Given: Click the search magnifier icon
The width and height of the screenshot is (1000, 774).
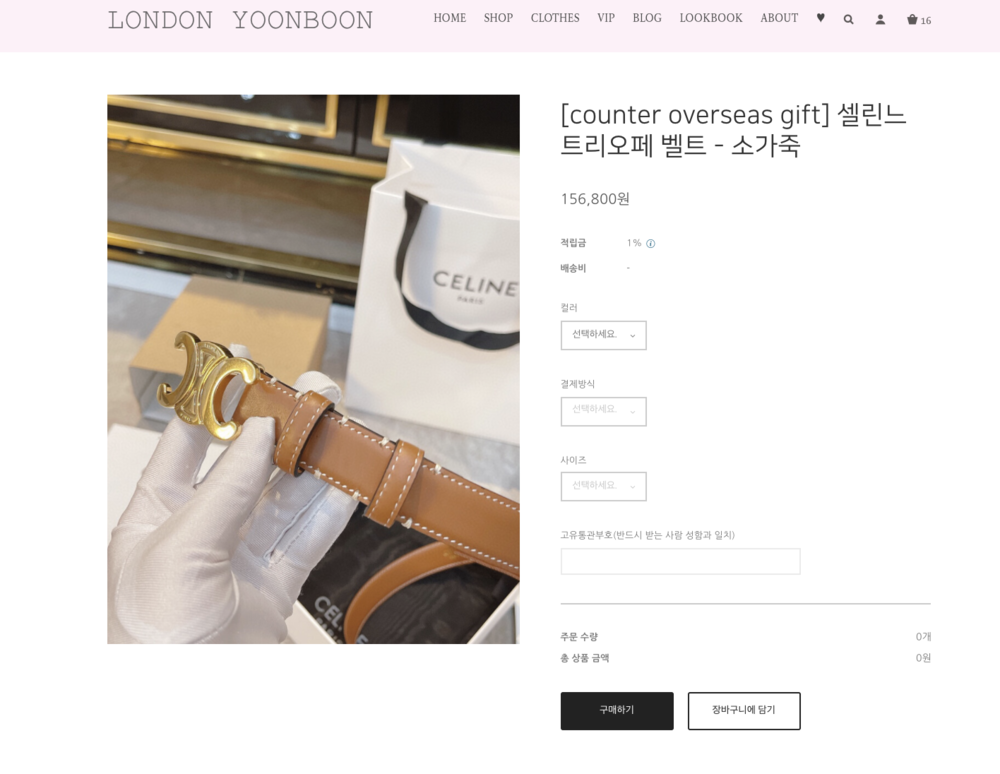Looking at the screenshot, I should point(848,19).
